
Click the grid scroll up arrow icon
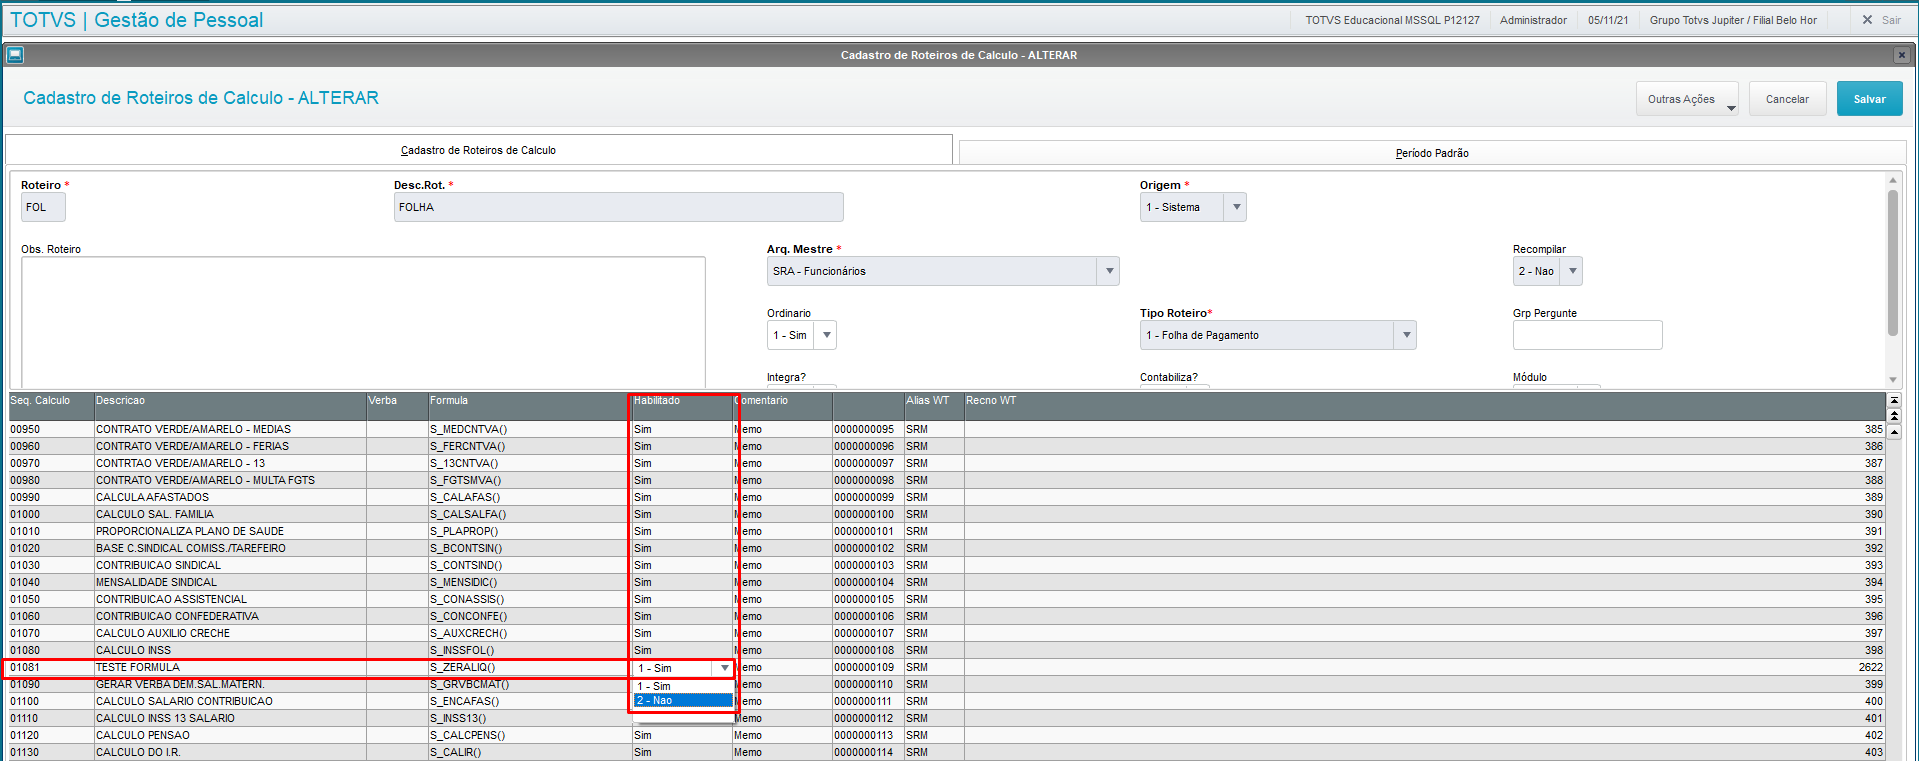pos(1894,431)
